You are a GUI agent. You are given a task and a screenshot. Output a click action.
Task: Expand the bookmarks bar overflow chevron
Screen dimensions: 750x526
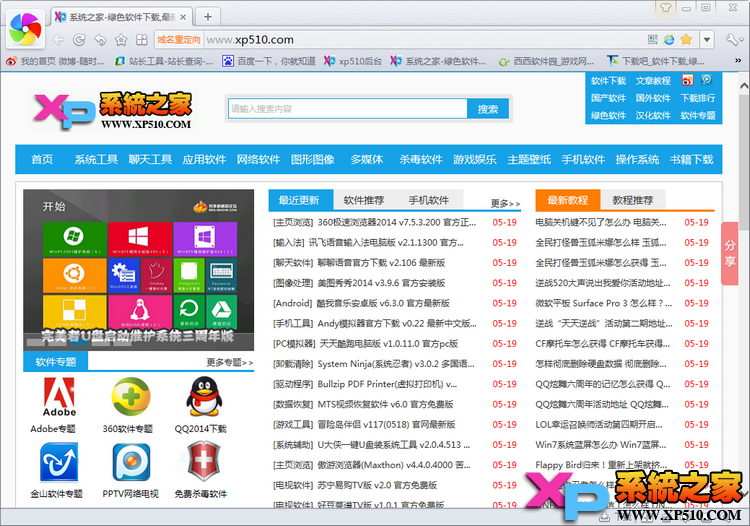pyautogui.click(x=738, y=61)
